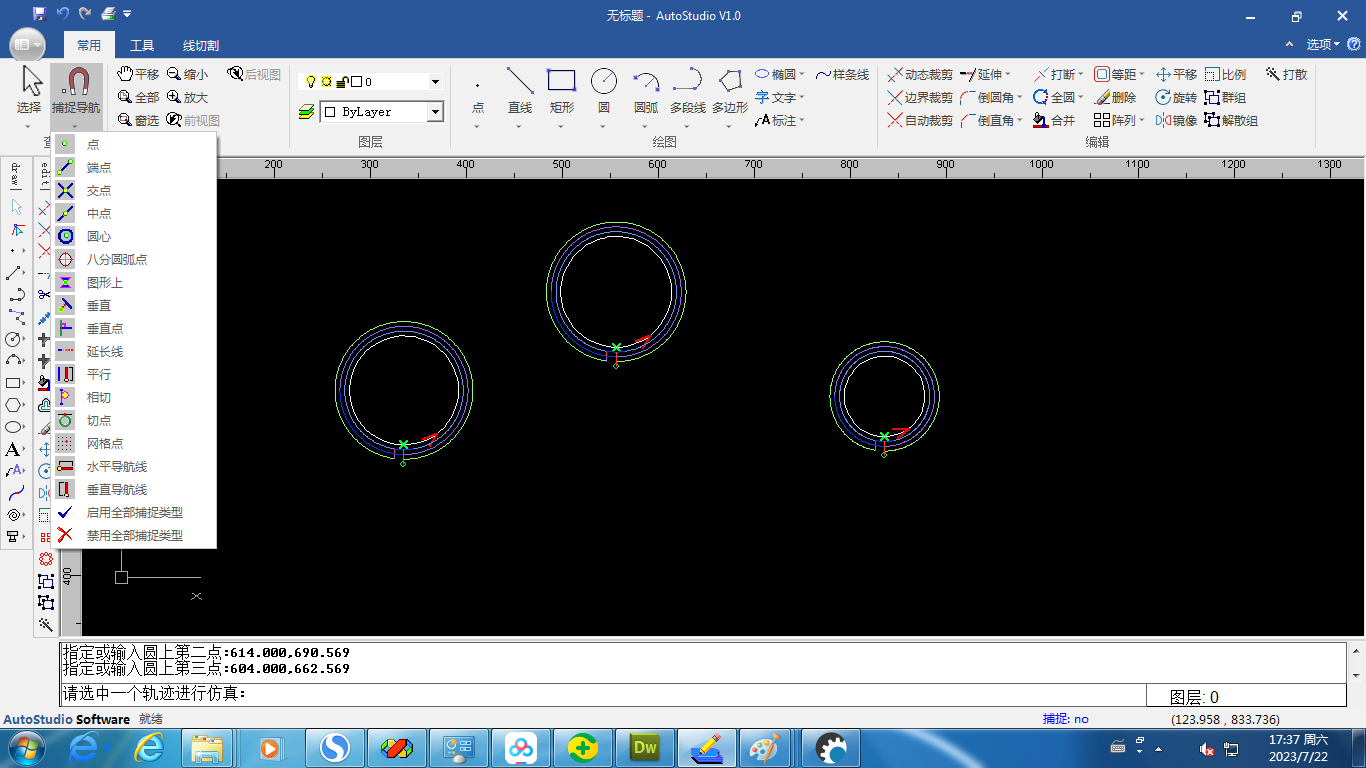
Task: Select the 选择 arrow tool
Action: (x=30, y=92)
